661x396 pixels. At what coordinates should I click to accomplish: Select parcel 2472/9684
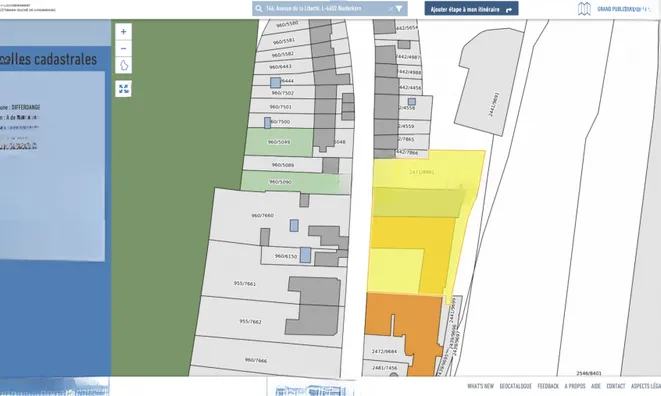click(384, 351)
